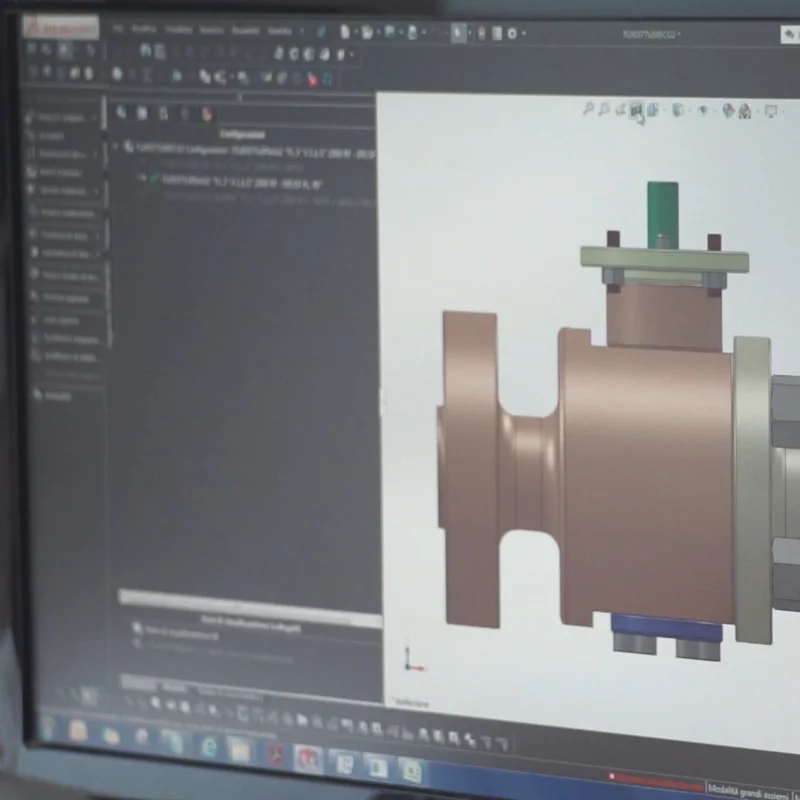The image size is (800, 800).
Task: Expand the View Settings dropdown arrow
Action: [782, 111]
